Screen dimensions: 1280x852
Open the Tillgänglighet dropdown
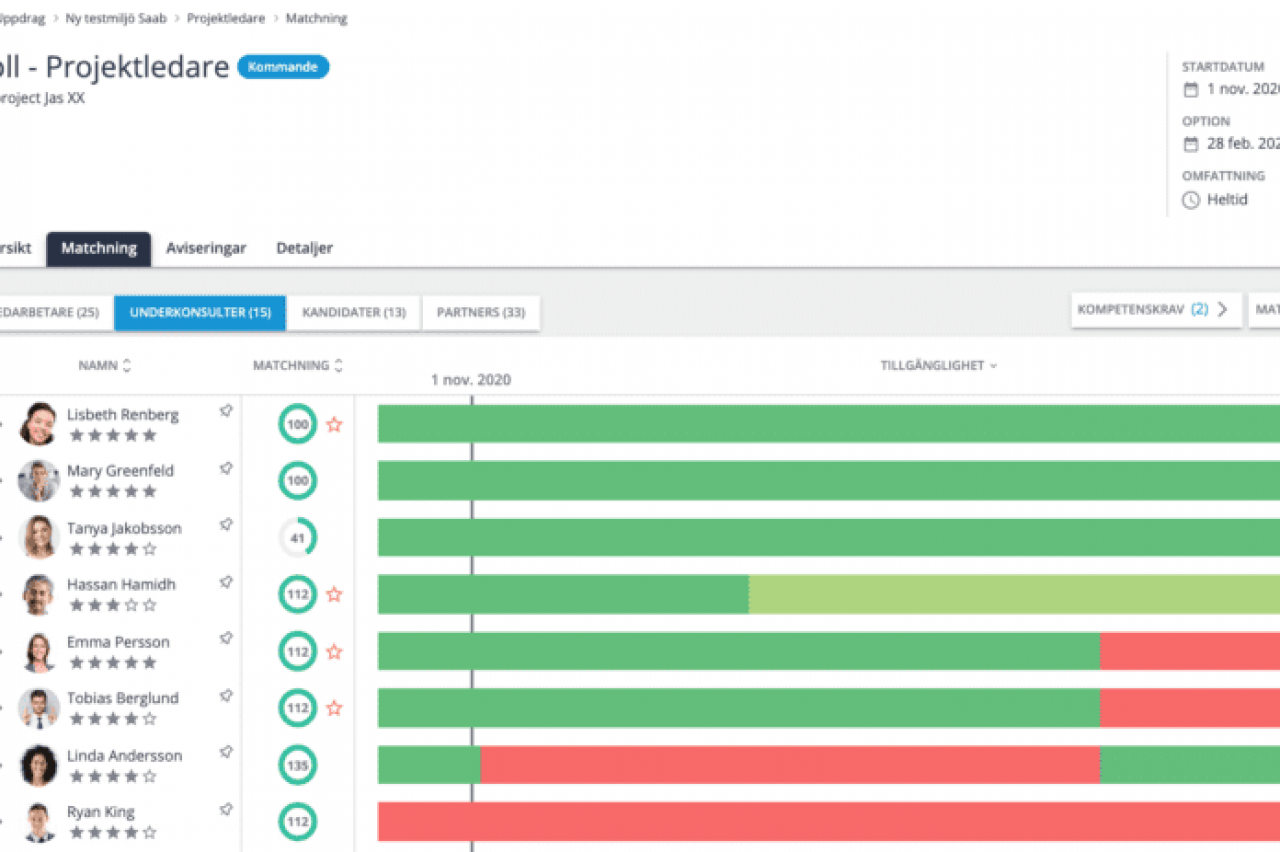tap(939, 366)
